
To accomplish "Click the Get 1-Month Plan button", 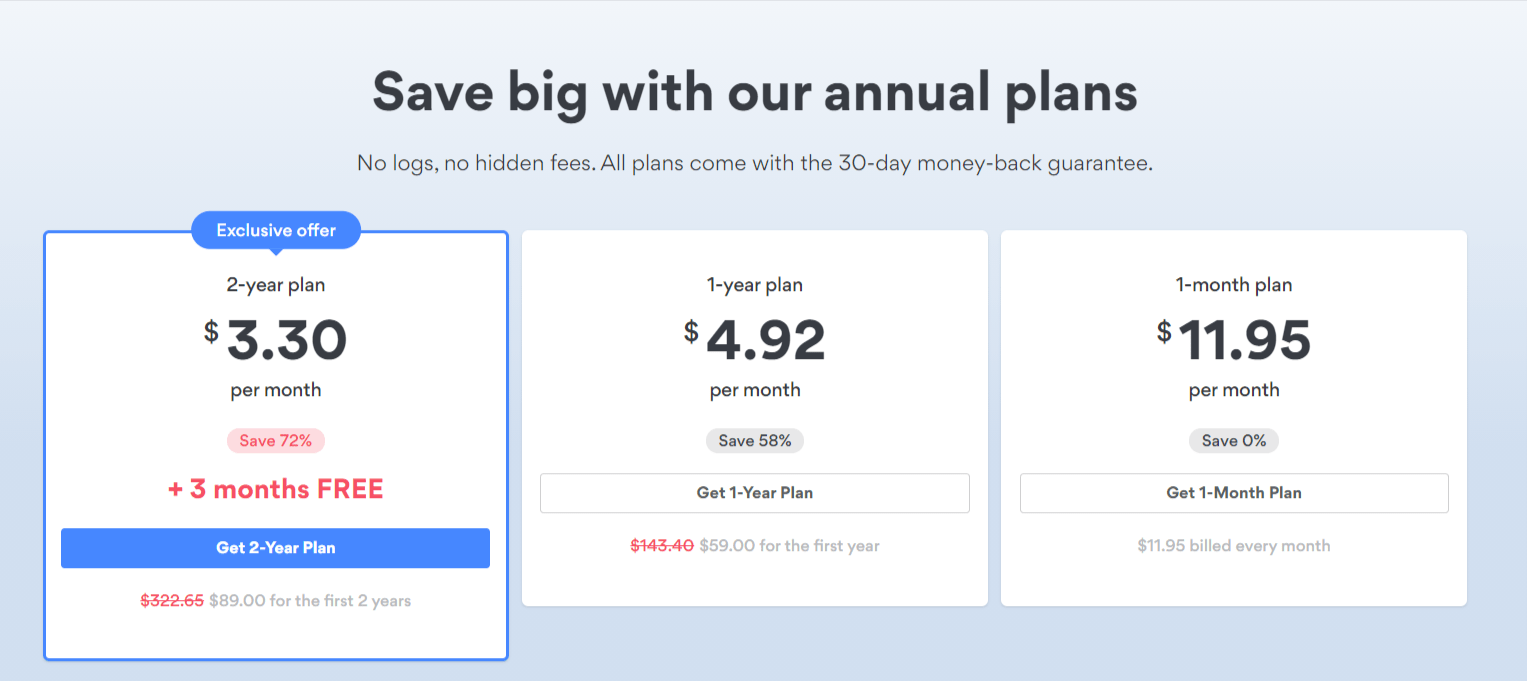I will 1234,493.
